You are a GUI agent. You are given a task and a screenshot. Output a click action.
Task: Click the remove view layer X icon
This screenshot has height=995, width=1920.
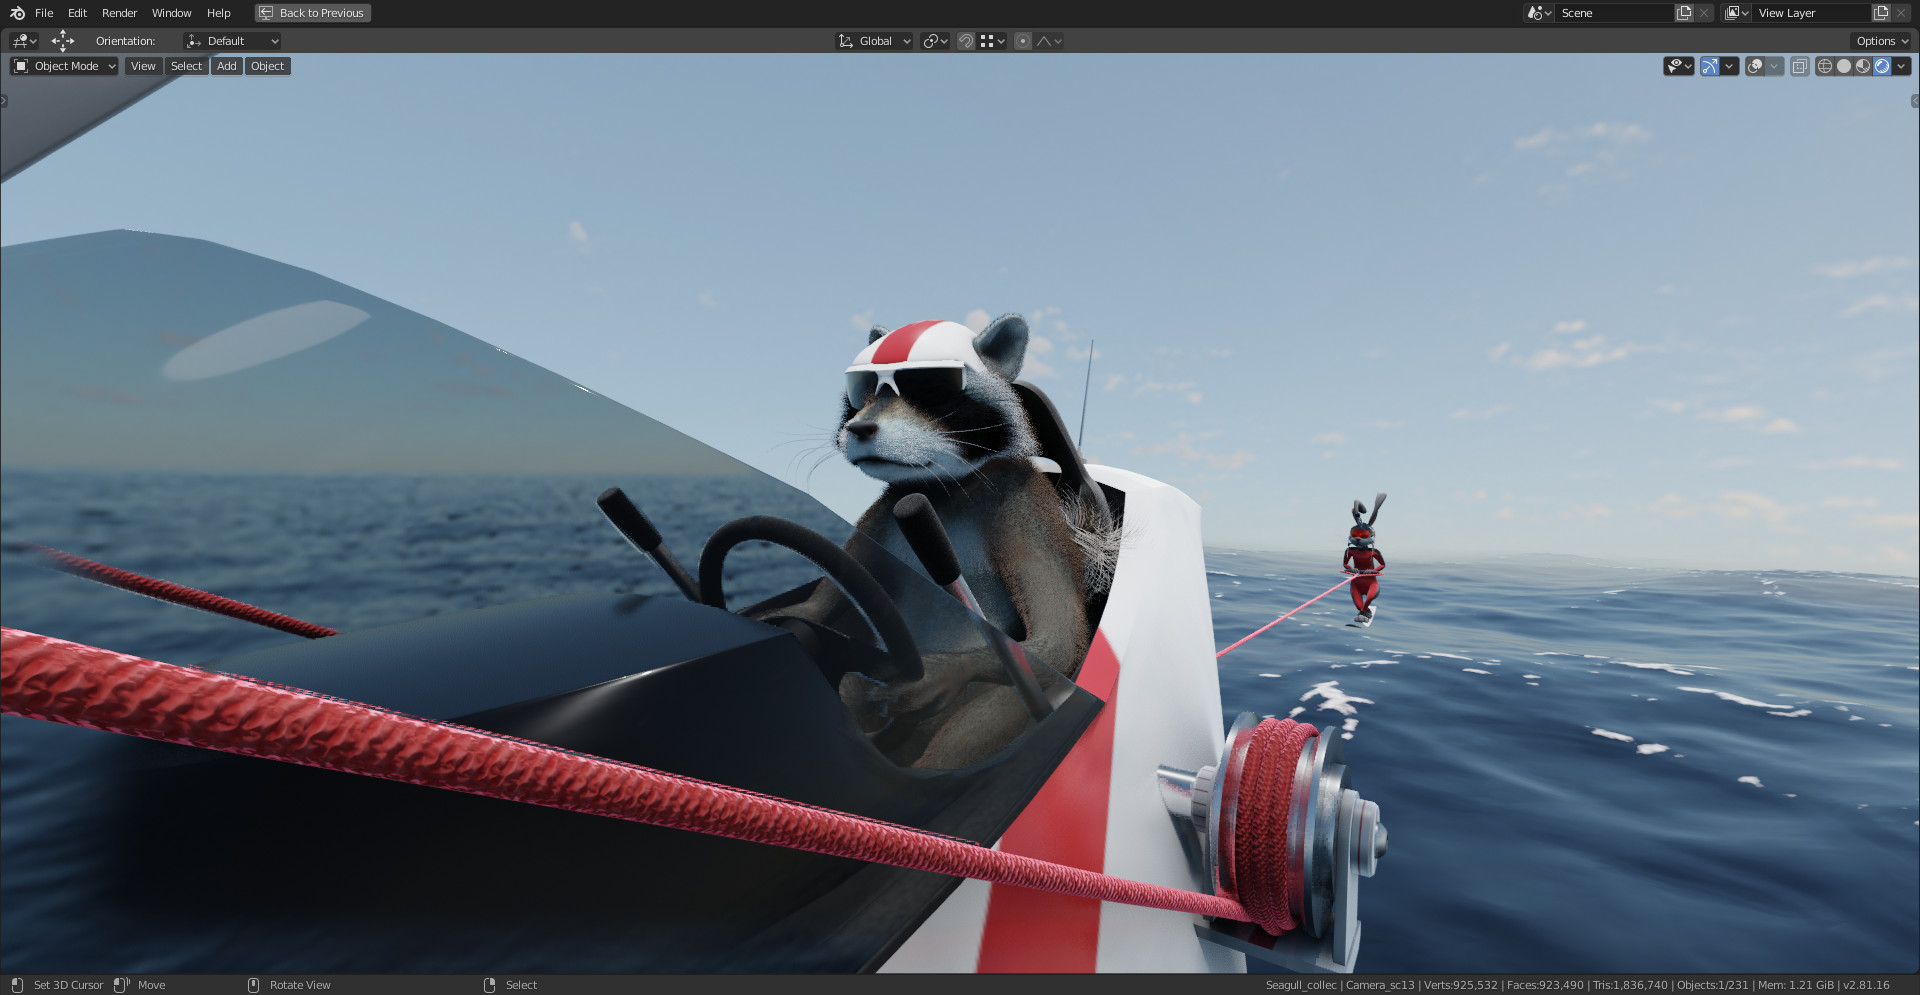[x=1901, y=13]
